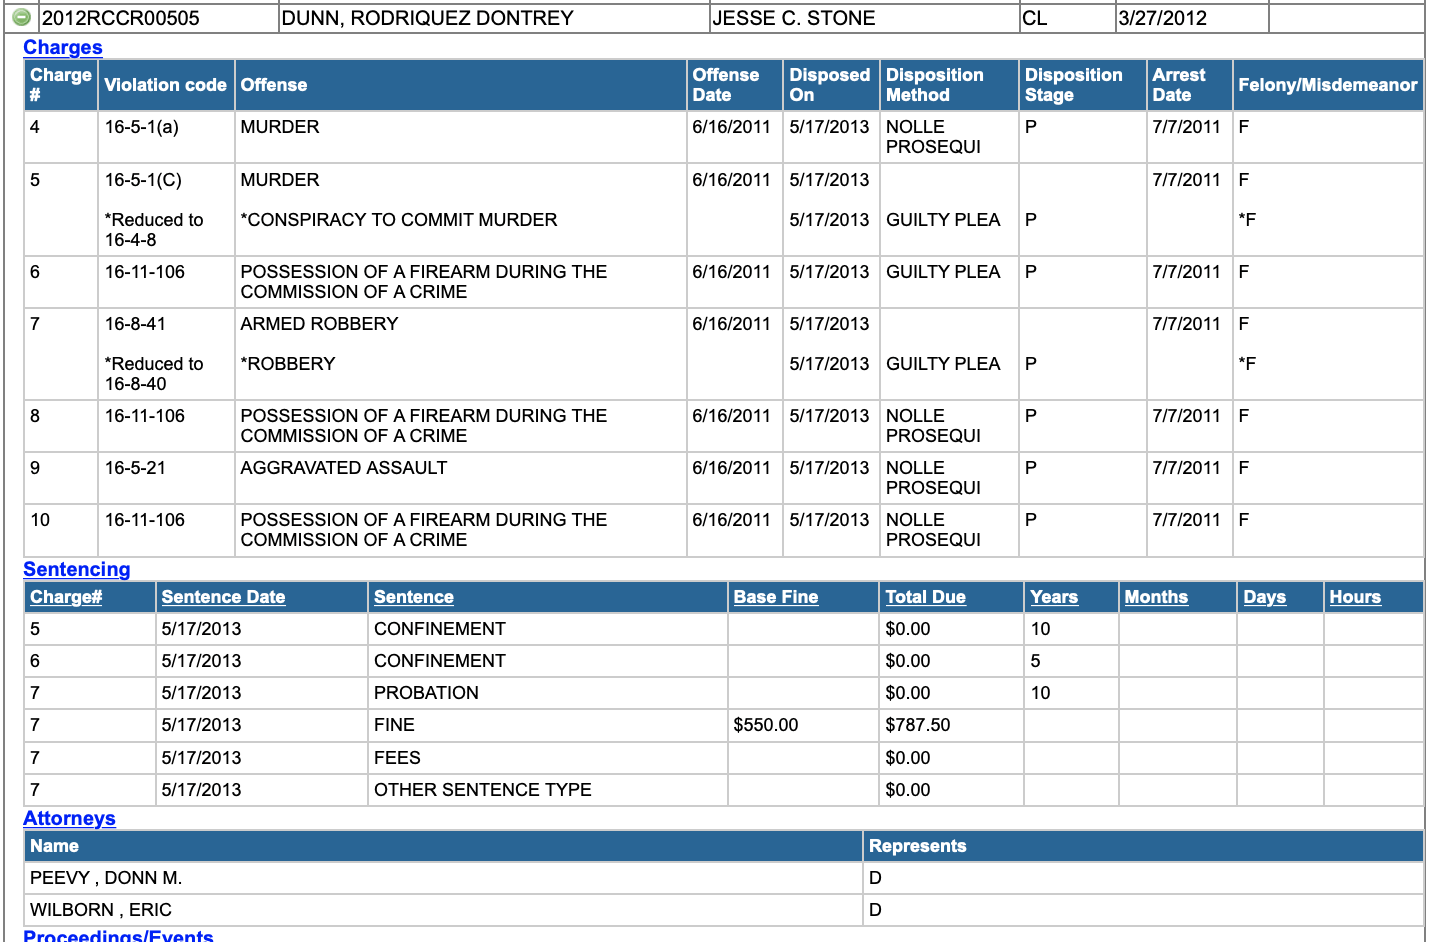Sort by Base Fine column header
The image size is (1442, 942).
click(x=776, y=597)
